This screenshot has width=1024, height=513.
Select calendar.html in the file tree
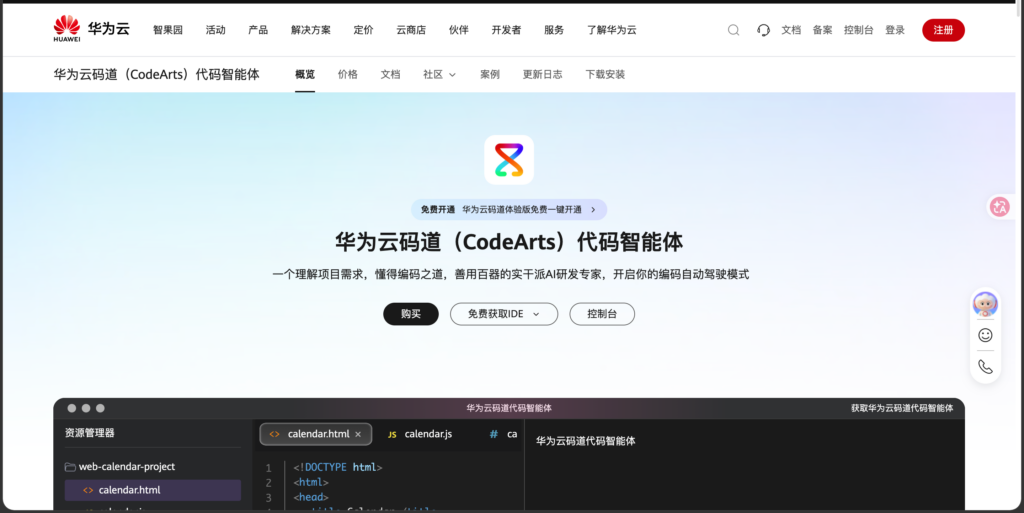tap(153, 490)
